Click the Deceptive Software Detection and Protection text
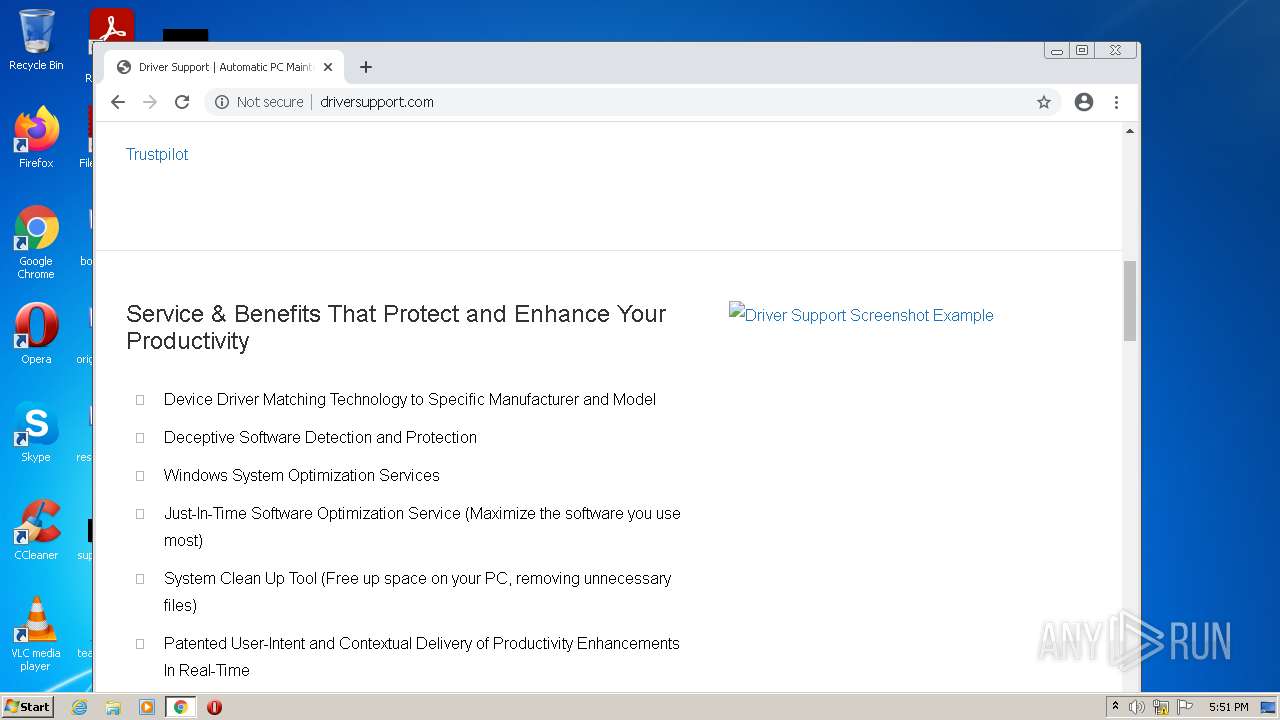Screen dimensions: 1280x720 pyautogui.click(x=320, y=437)
